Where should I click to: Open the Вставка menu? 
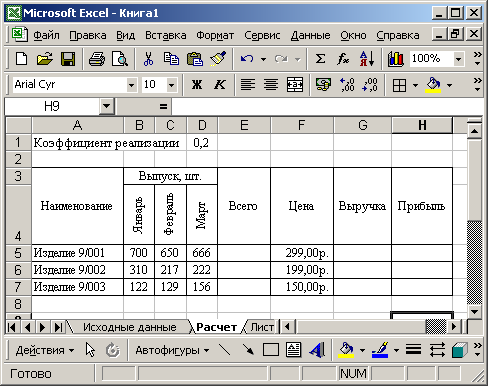(166, 35)
